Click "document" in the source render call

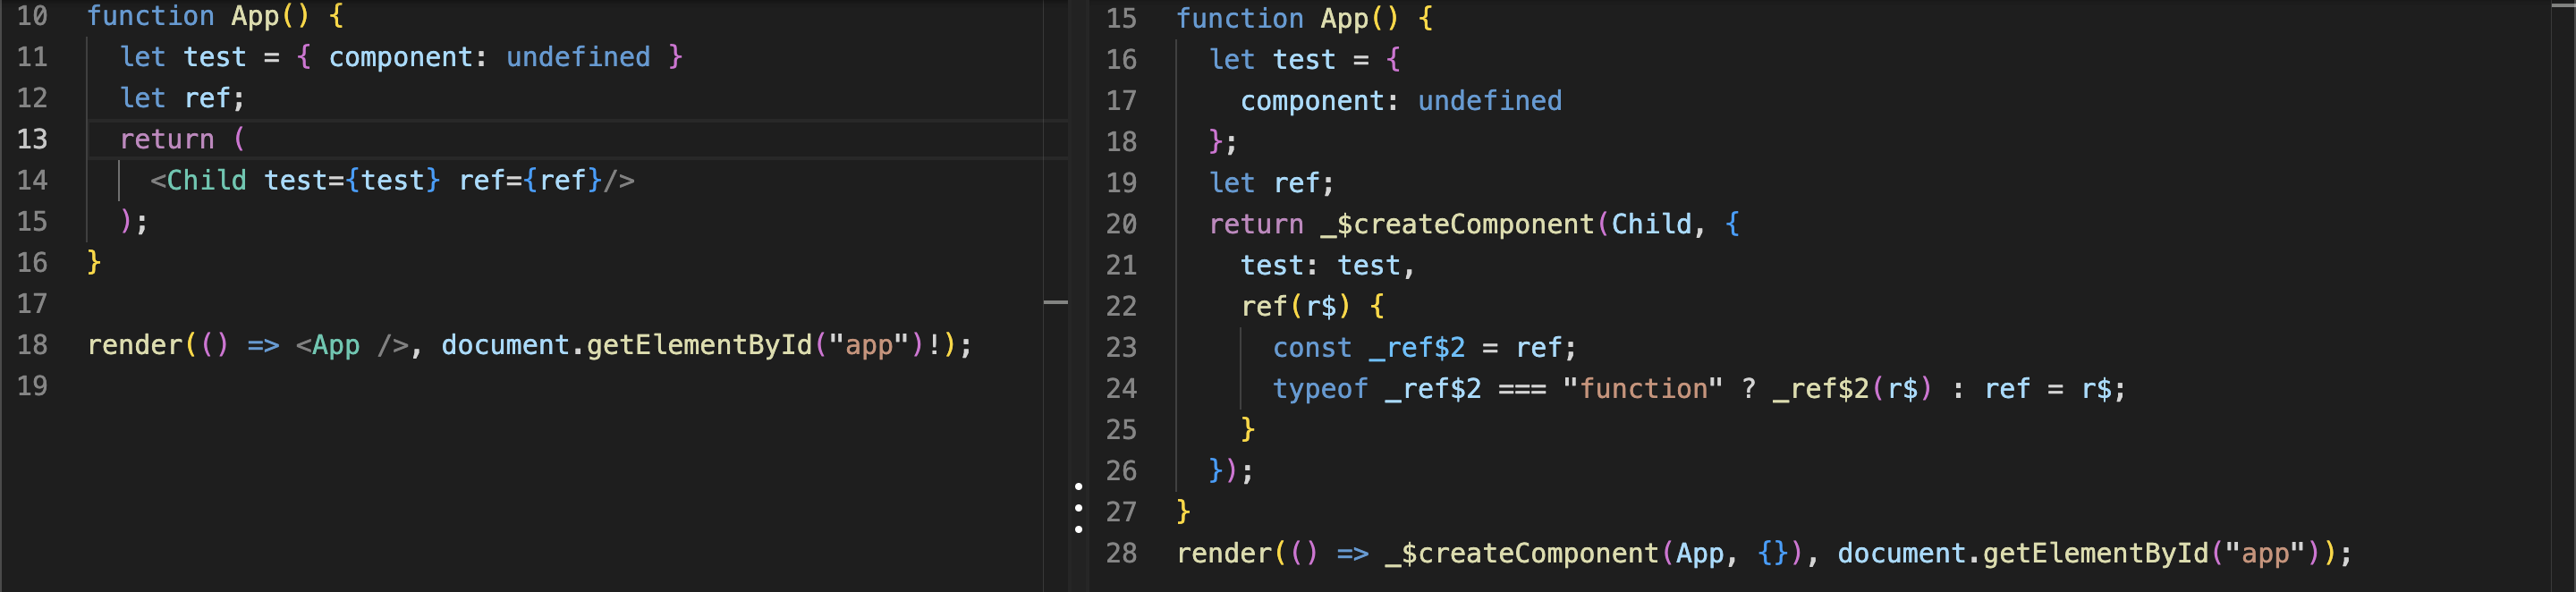tap(505, 345)
